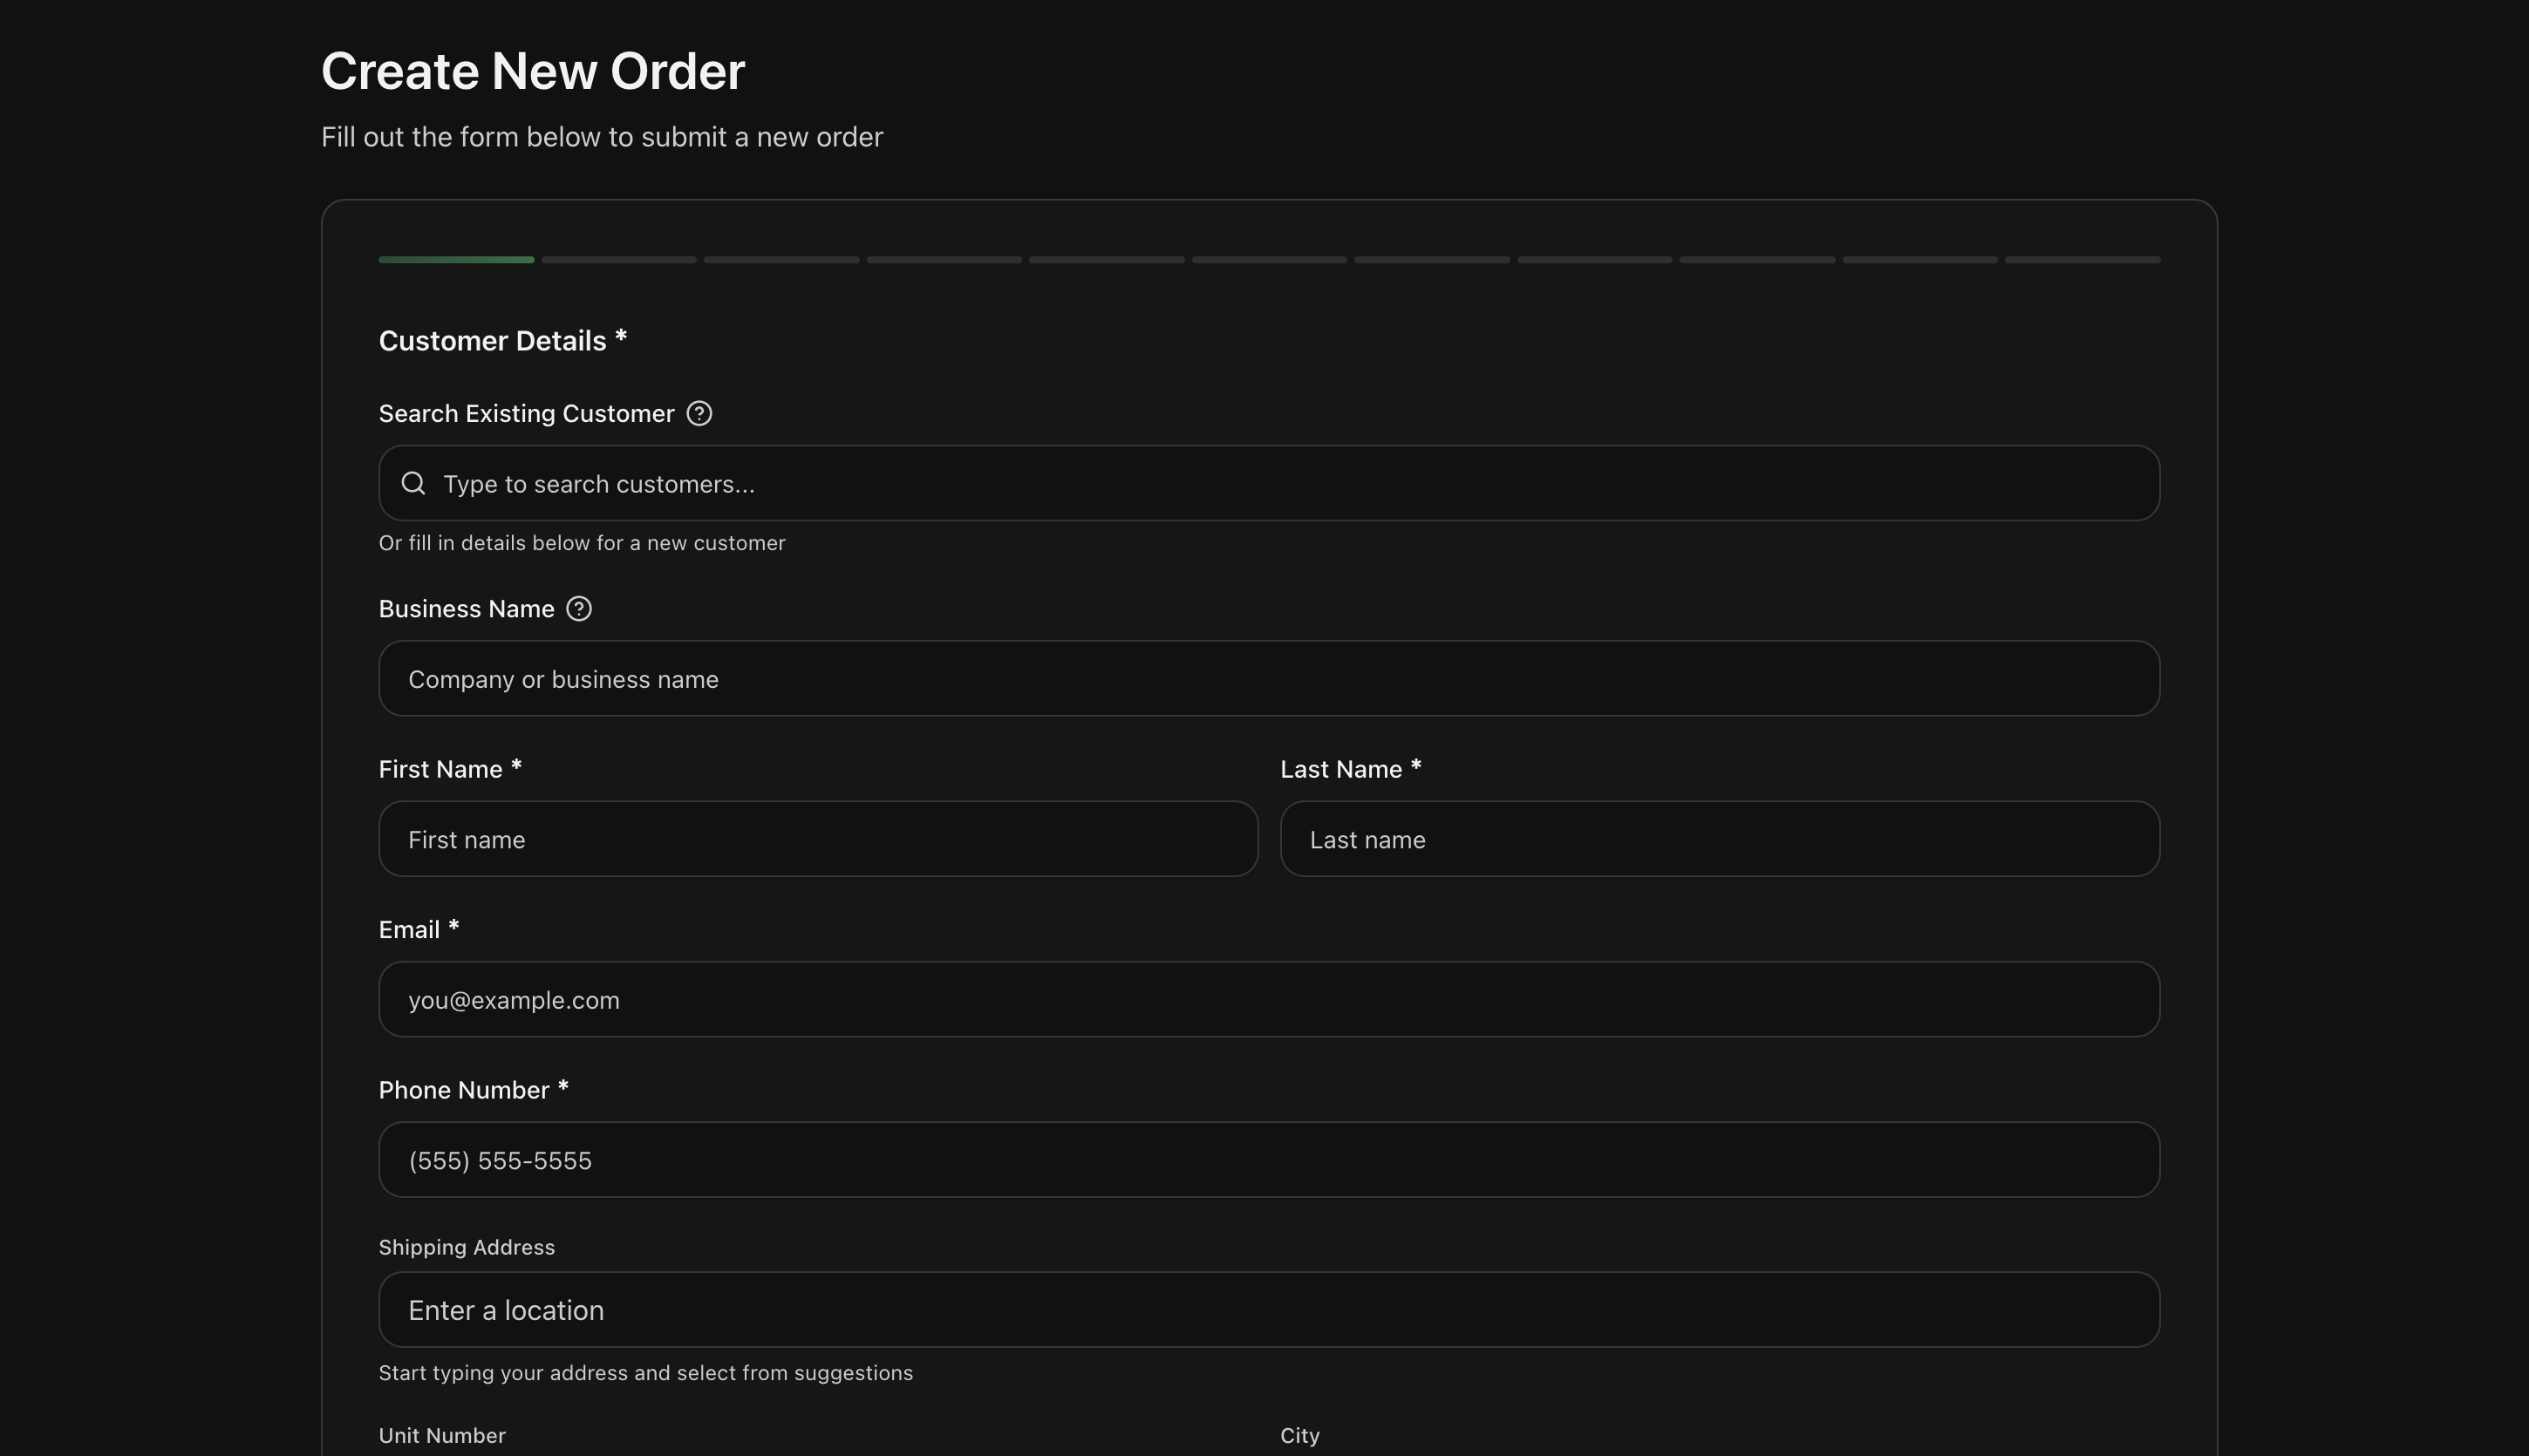The image size is (2529, 1456).
Task: Click the Create New Order title
Action: tap(532, 72)
